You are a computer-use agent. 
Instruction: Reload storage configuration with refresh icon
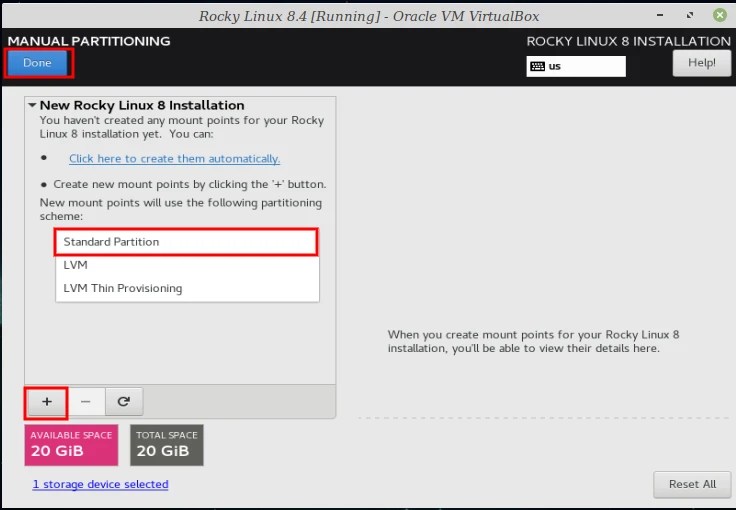[124, 402]
